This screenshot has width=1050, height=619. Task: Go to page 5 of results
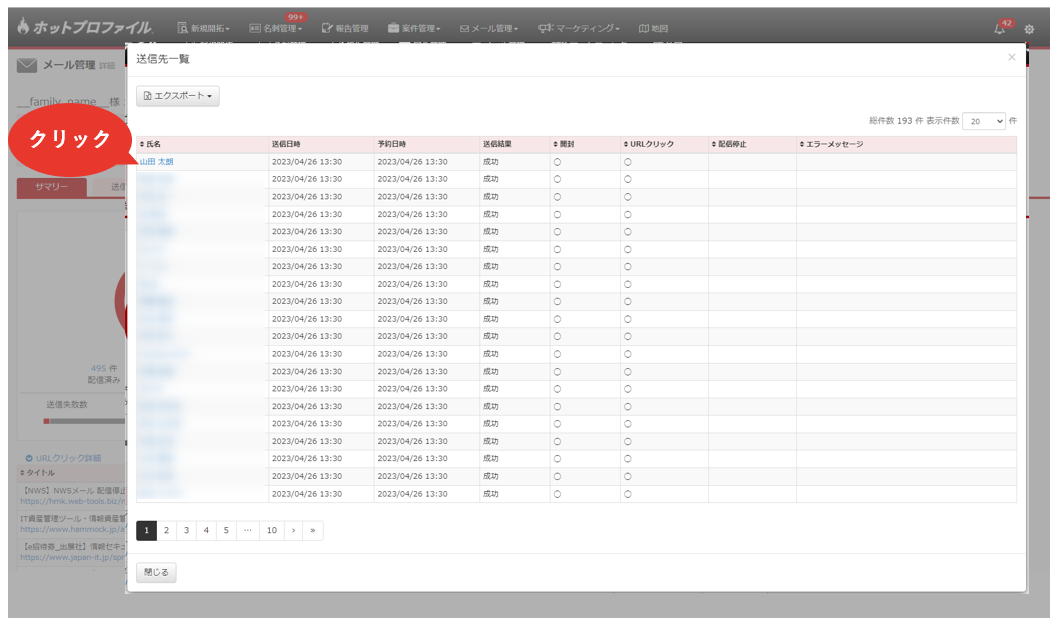point(226,530)
